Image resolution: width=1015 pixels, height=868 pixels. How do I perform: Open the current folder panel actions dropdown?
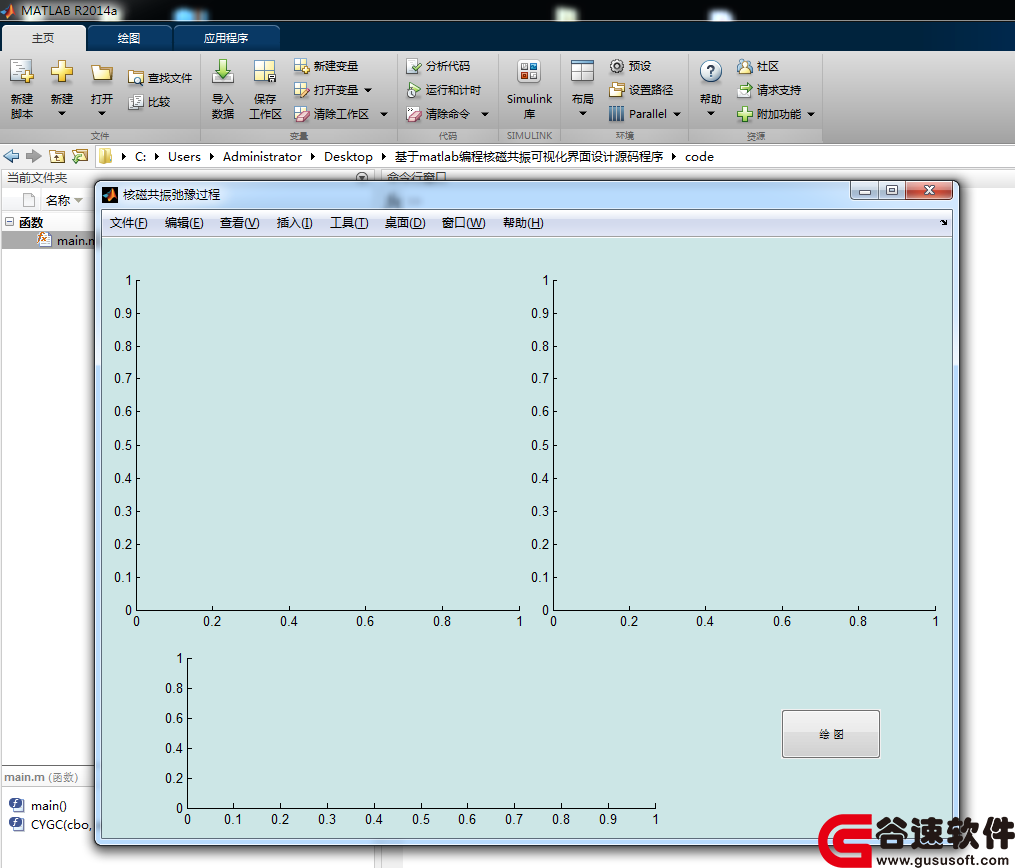[362, 177]
